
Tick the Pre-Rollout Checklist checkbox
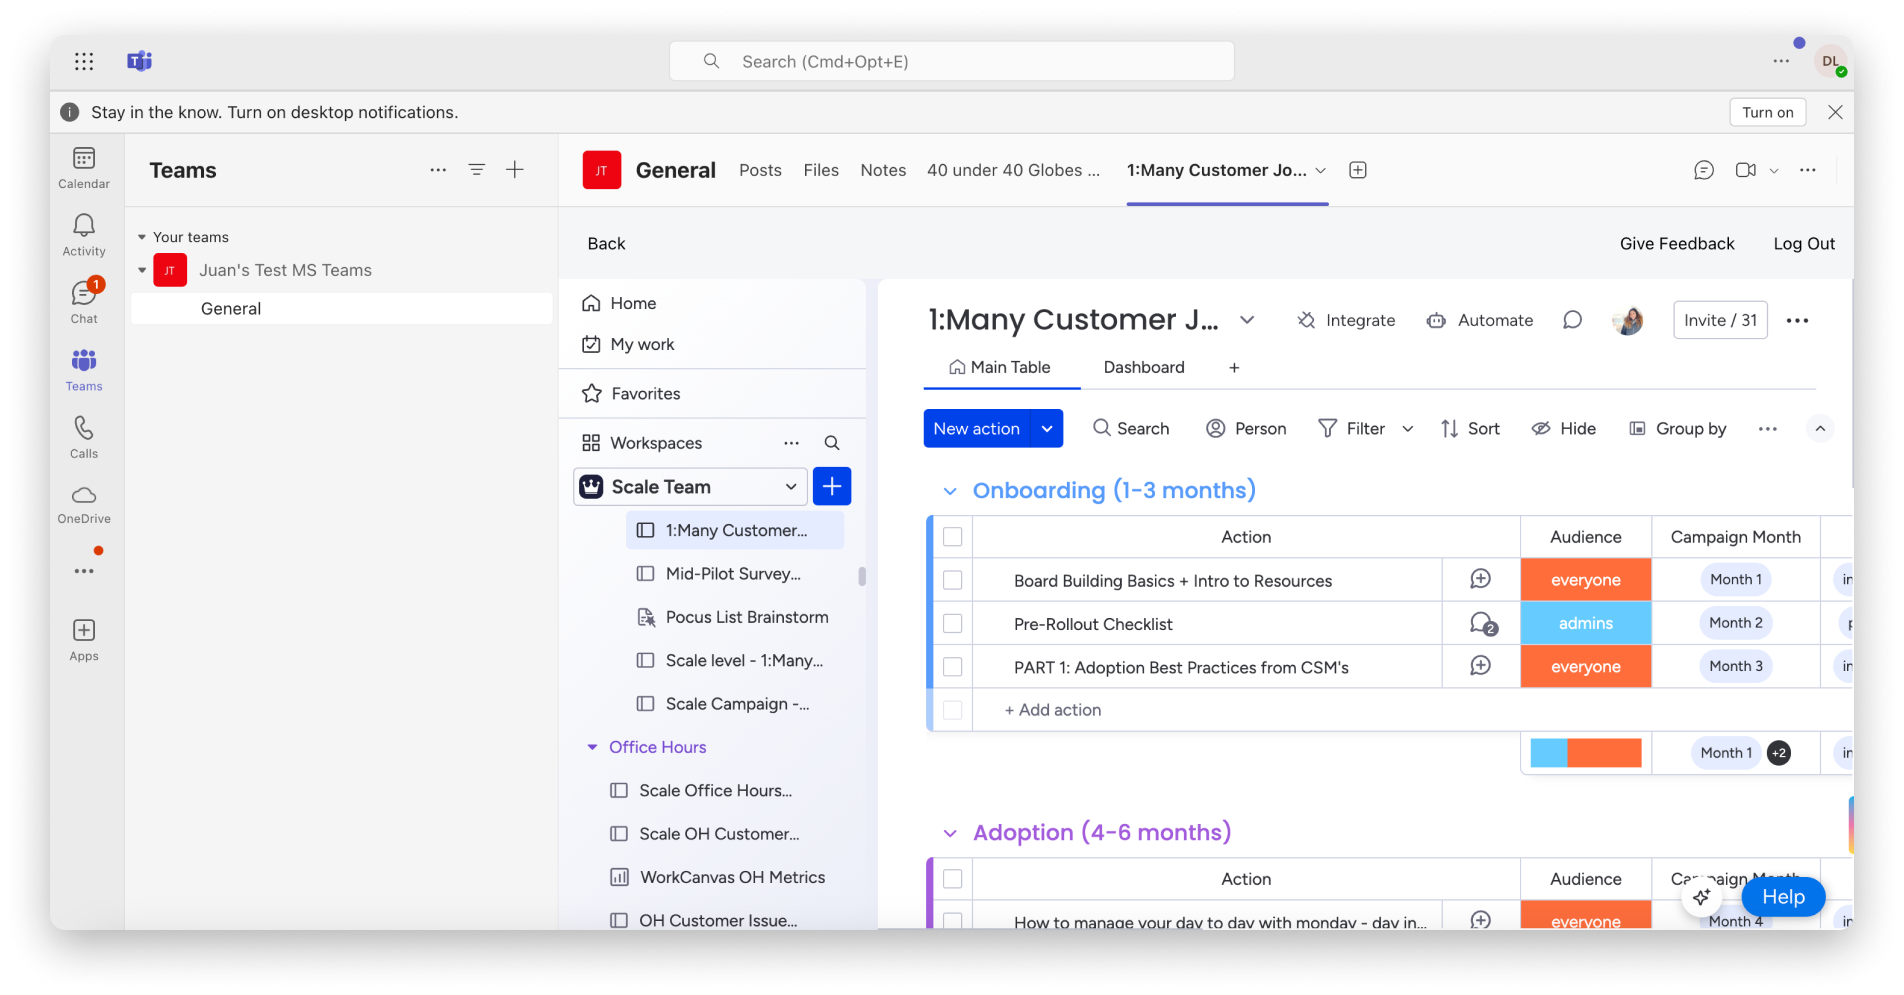(953, 624)
